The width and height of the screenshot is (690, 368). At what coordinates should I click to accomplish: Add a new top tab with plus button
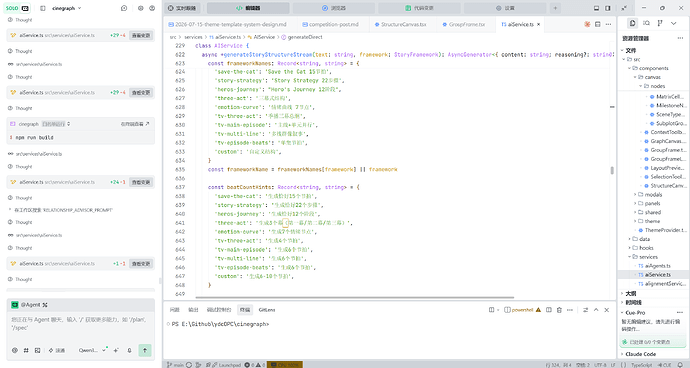(555, 8)
